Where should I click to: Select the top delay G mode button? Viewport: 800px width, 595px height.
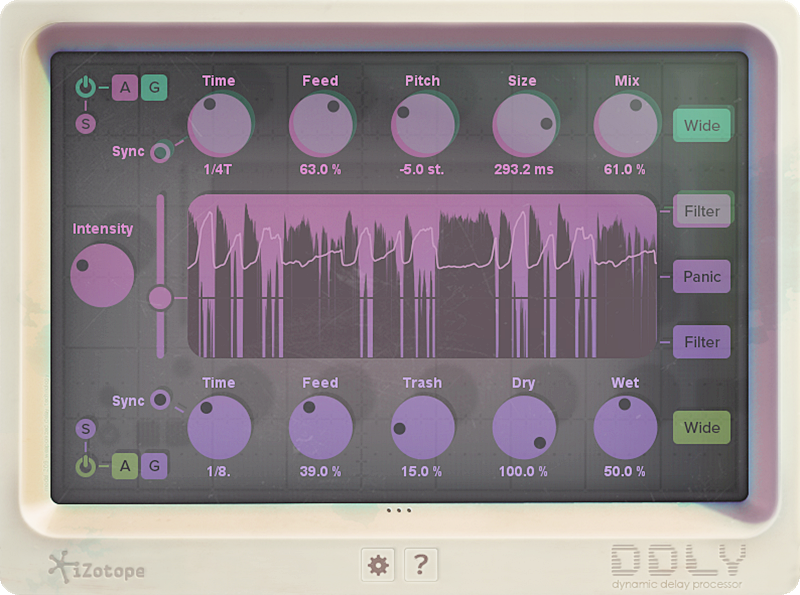154,87
